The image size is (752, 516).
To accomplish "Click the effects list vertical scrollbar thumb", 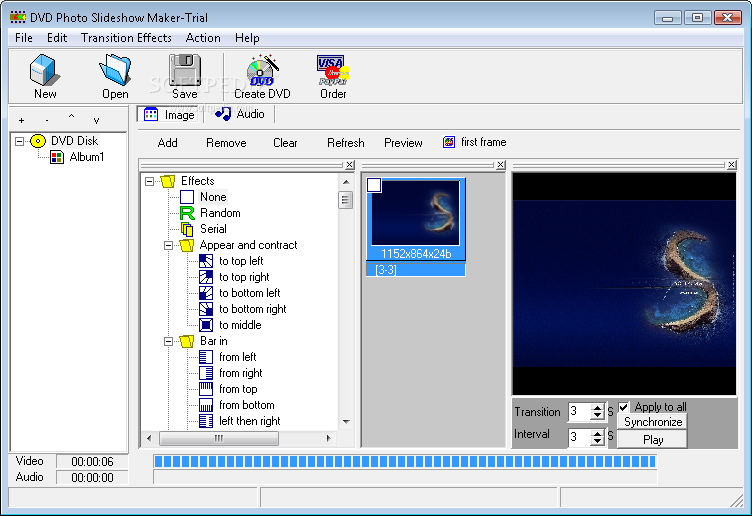I will [345, 199].
